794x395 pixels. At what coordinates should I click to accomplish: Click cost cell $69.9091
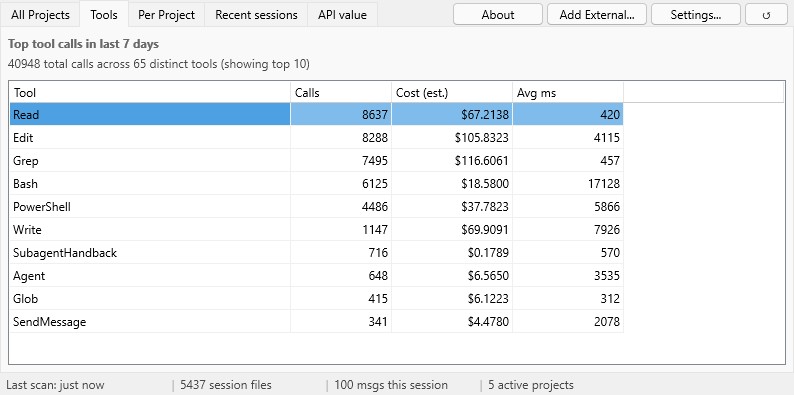(485, 229)
